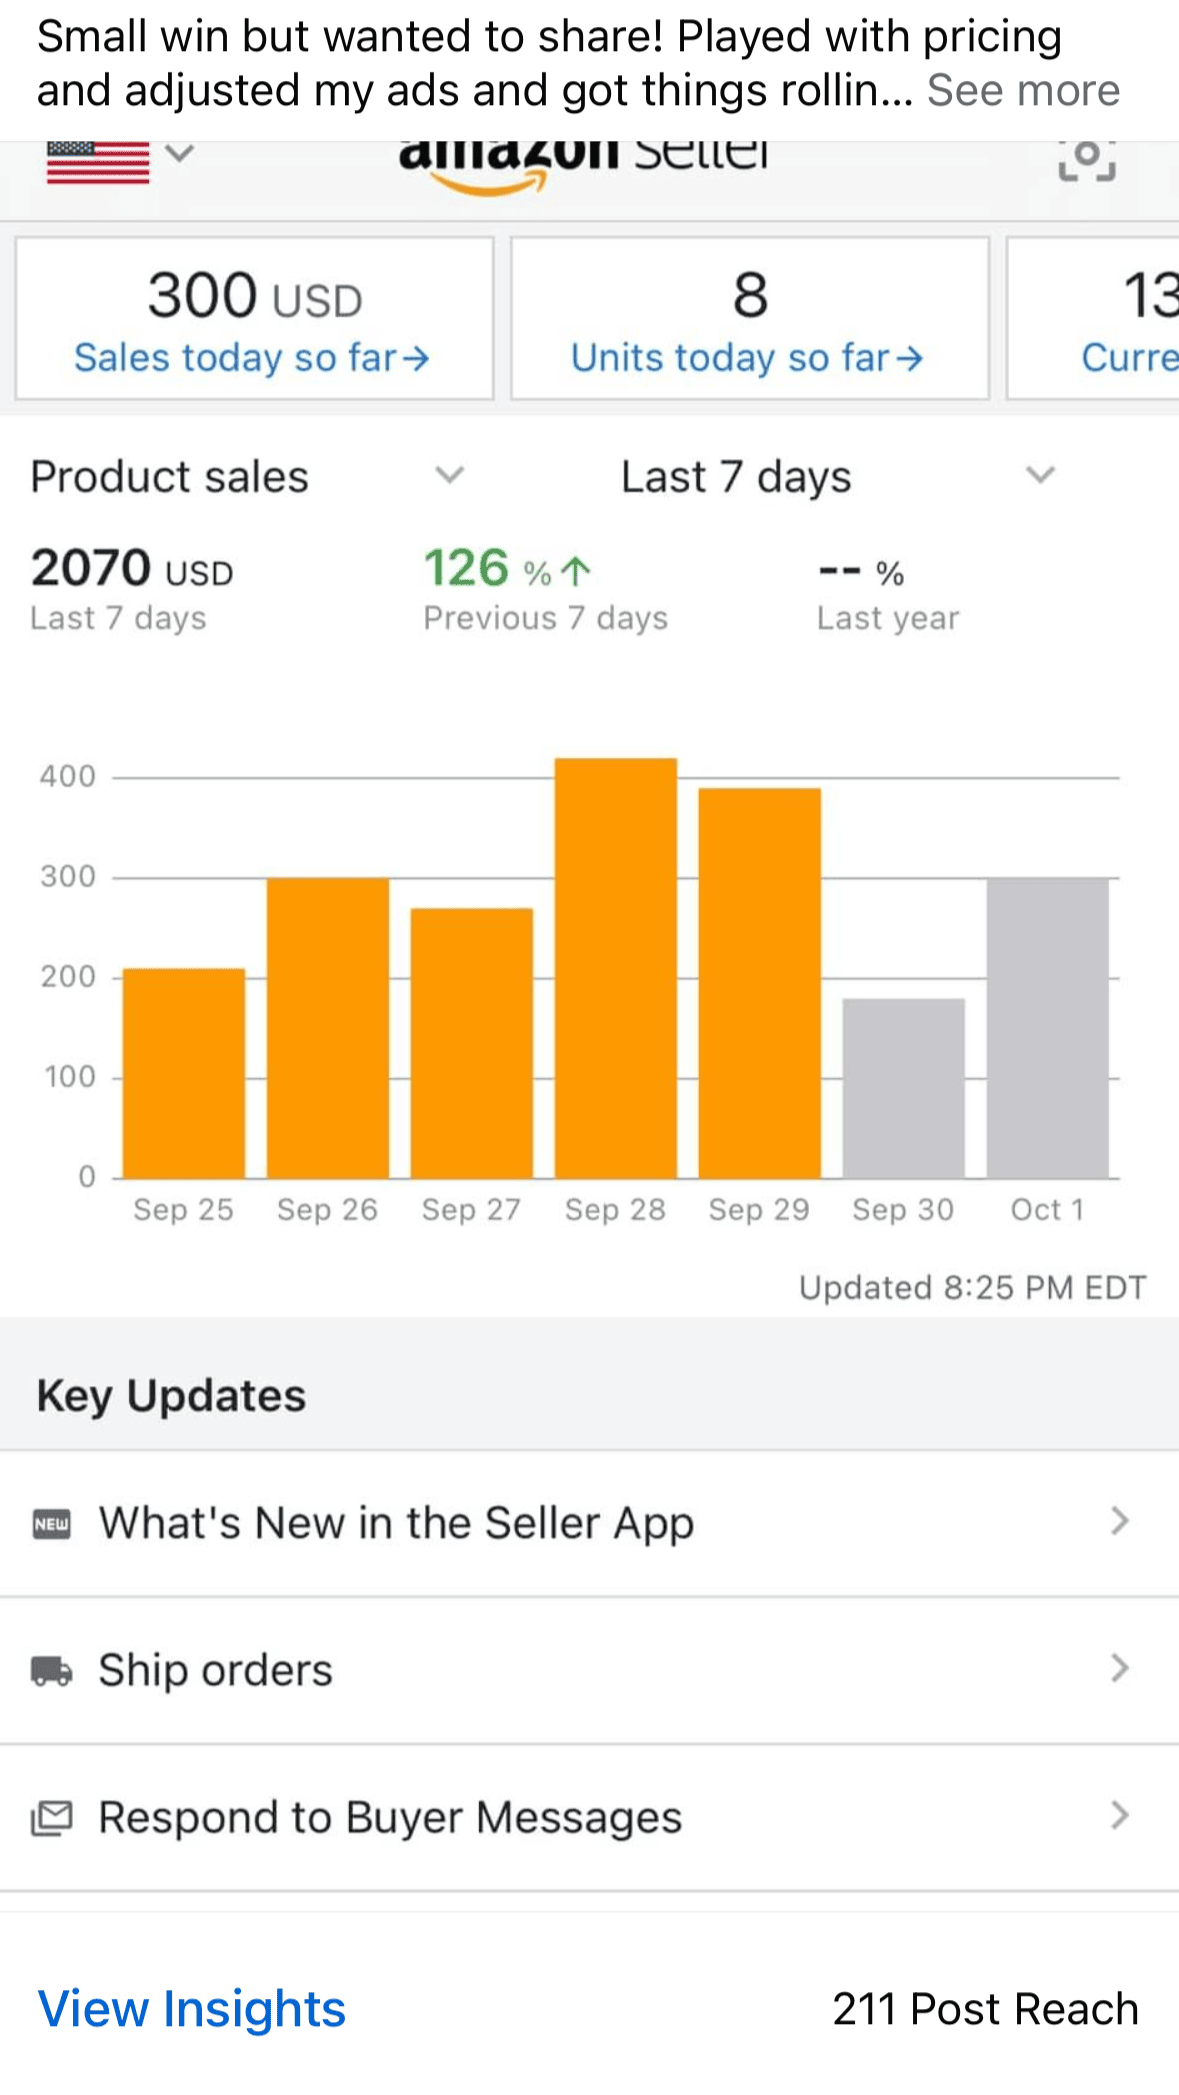Open Units today so far details
Viewport: 1179px width, 2095px height.
tap(748, 357)
